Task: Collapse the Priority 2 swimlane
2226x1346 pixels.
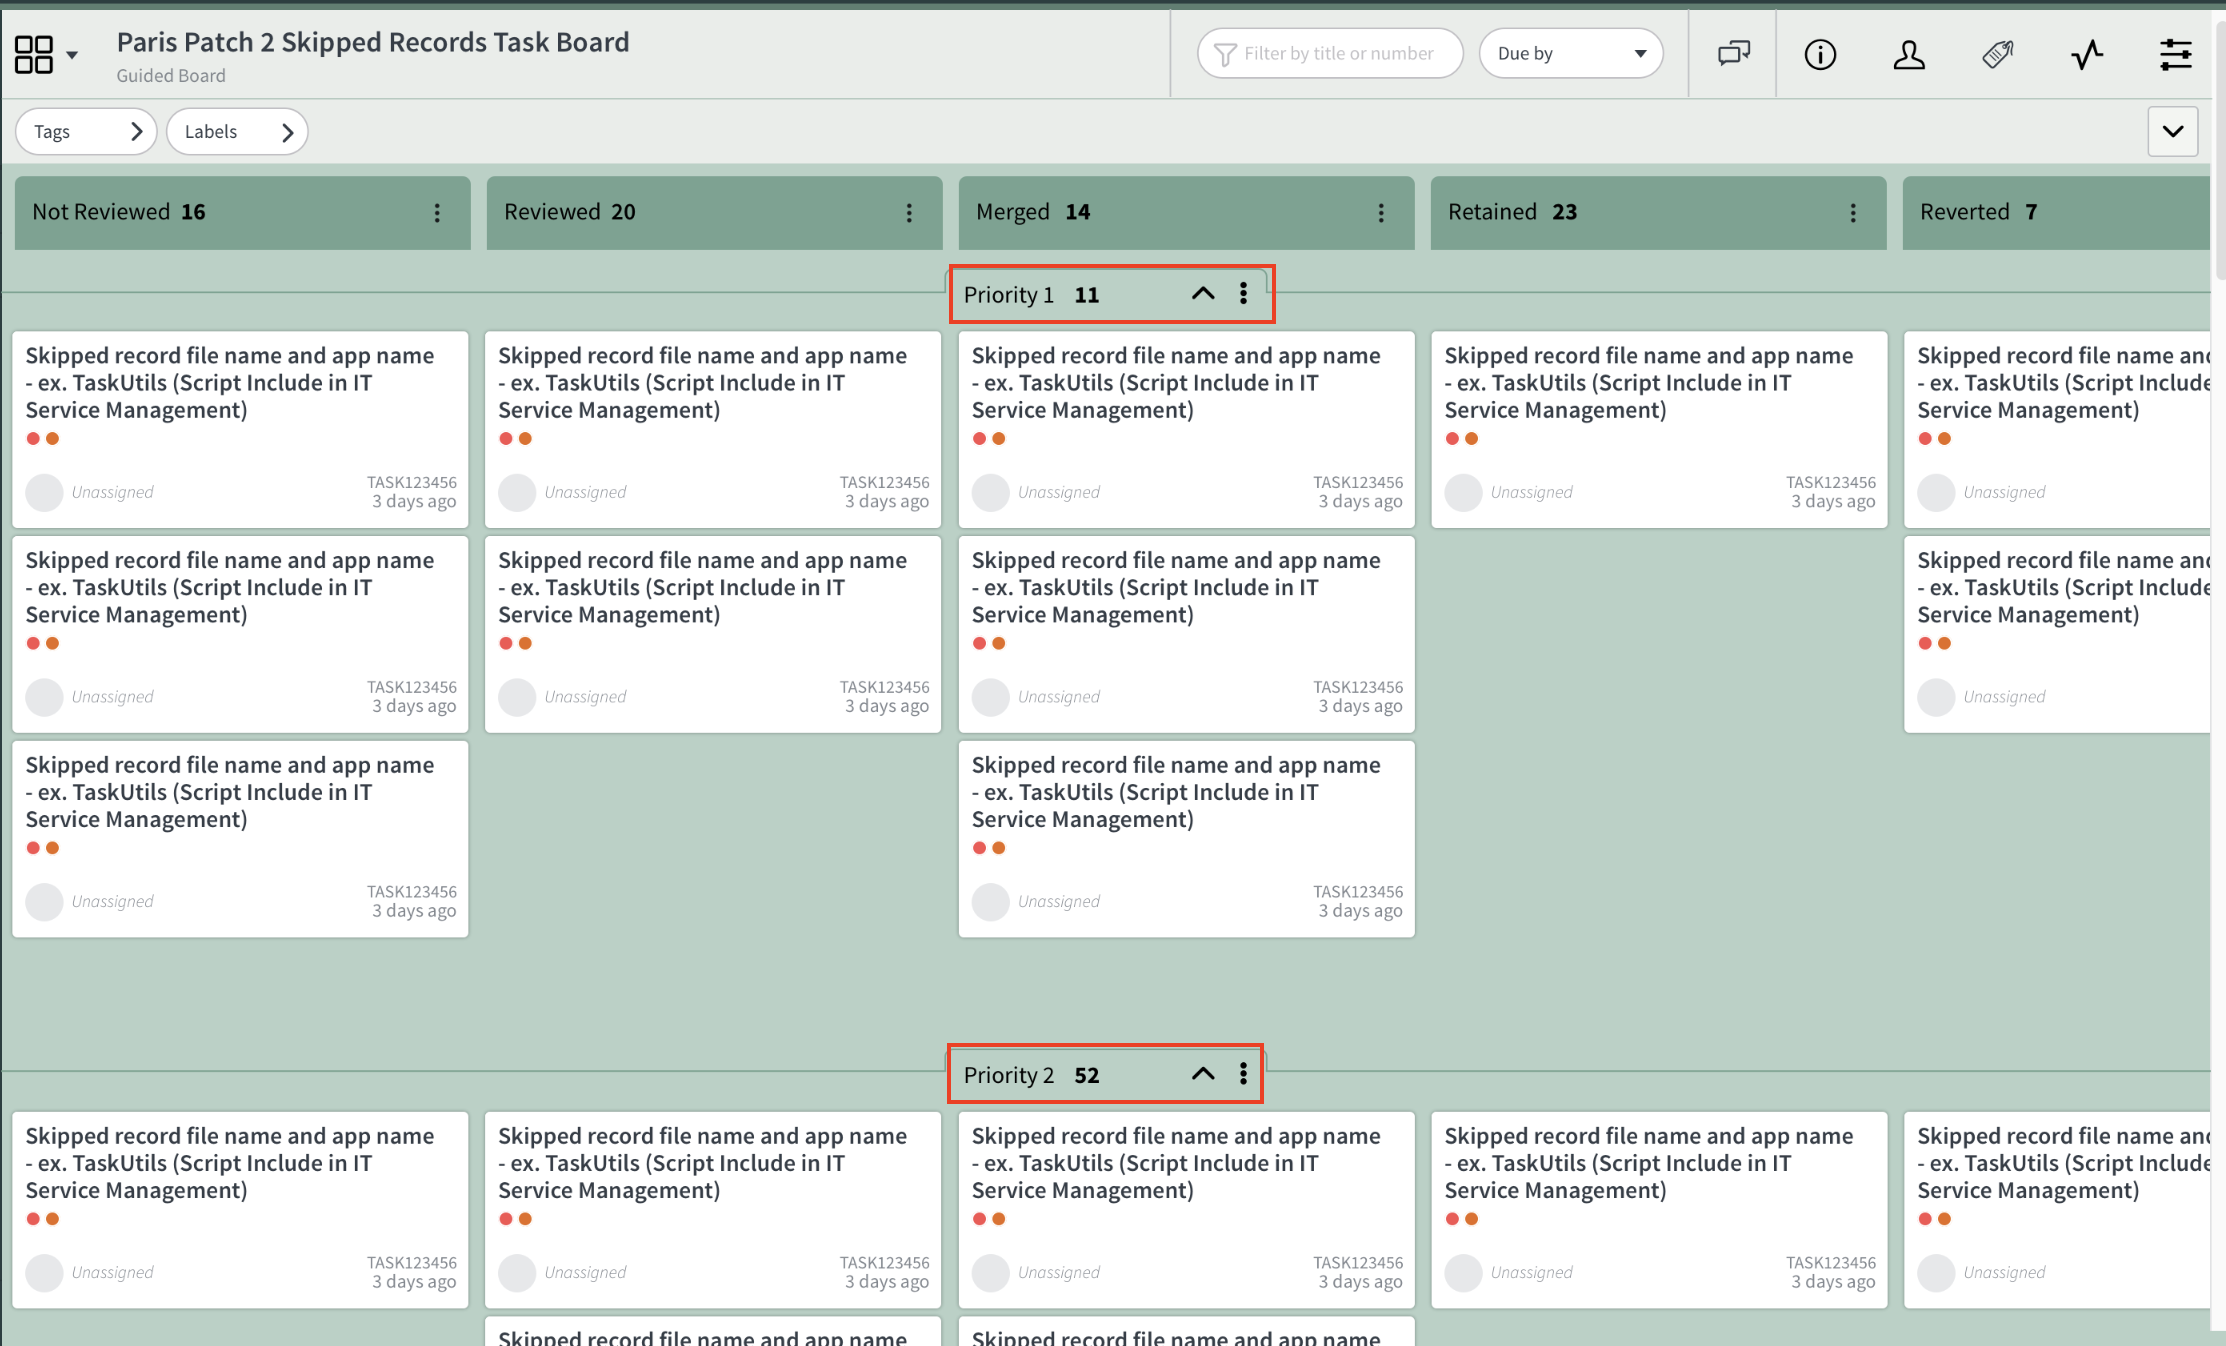Action: [1203, 1073]
